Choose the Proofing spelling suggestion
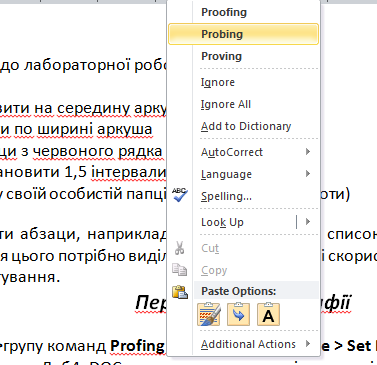377x365 pixels. click(x=224, y=12)
